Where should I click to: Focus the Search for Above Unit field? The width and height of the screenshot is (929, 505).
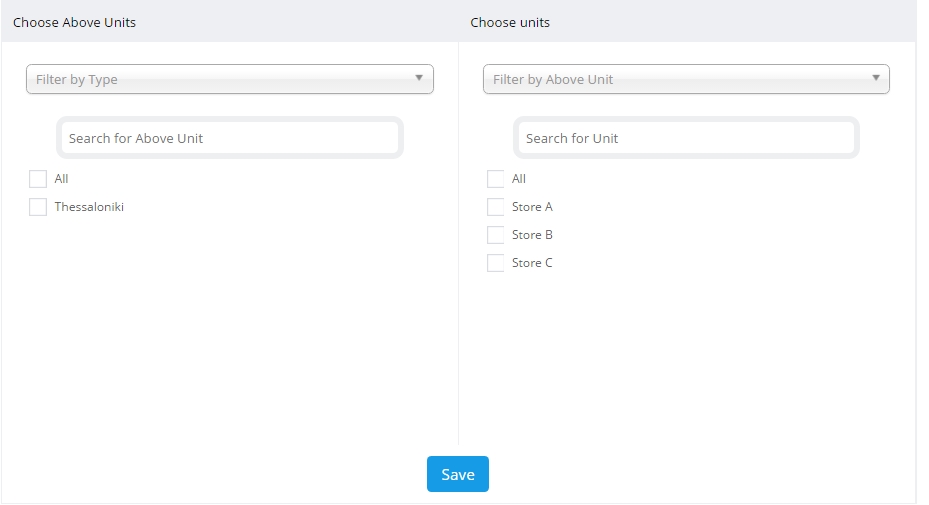click(230, 138)
